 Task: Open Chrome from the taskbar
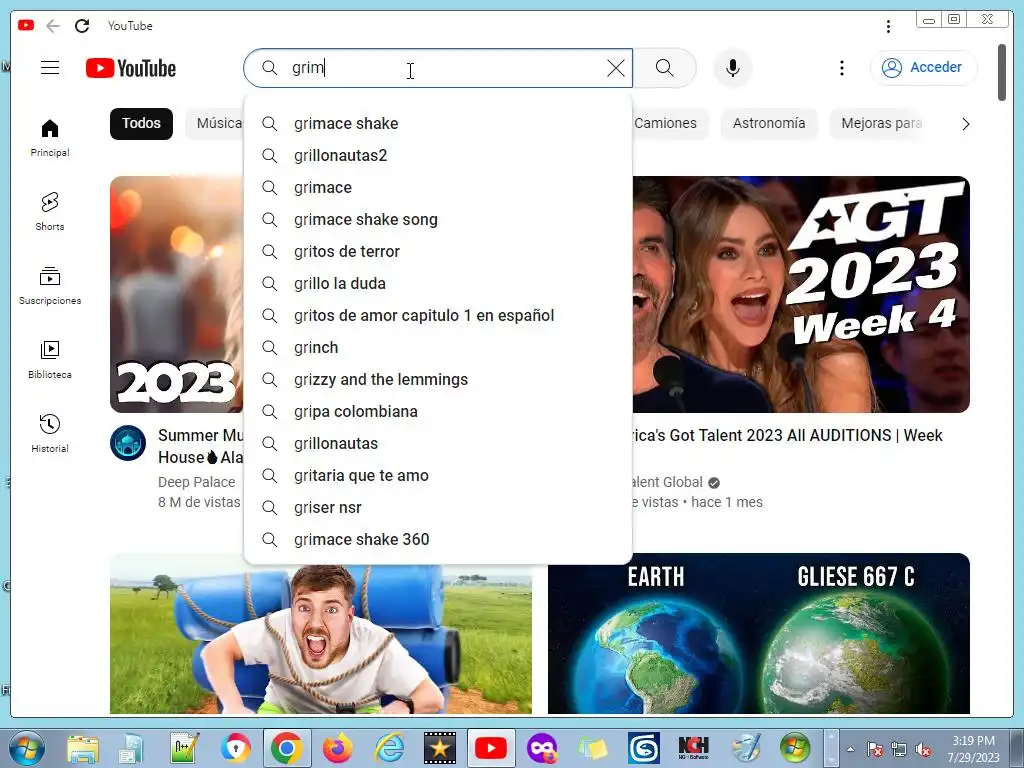click(286, 748)
